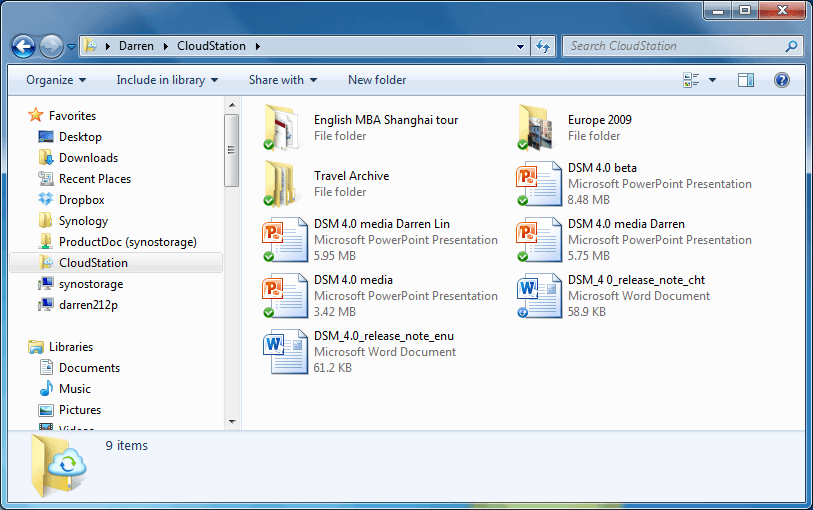Click the CloudStation icon in sidebar

pos(46,263)
